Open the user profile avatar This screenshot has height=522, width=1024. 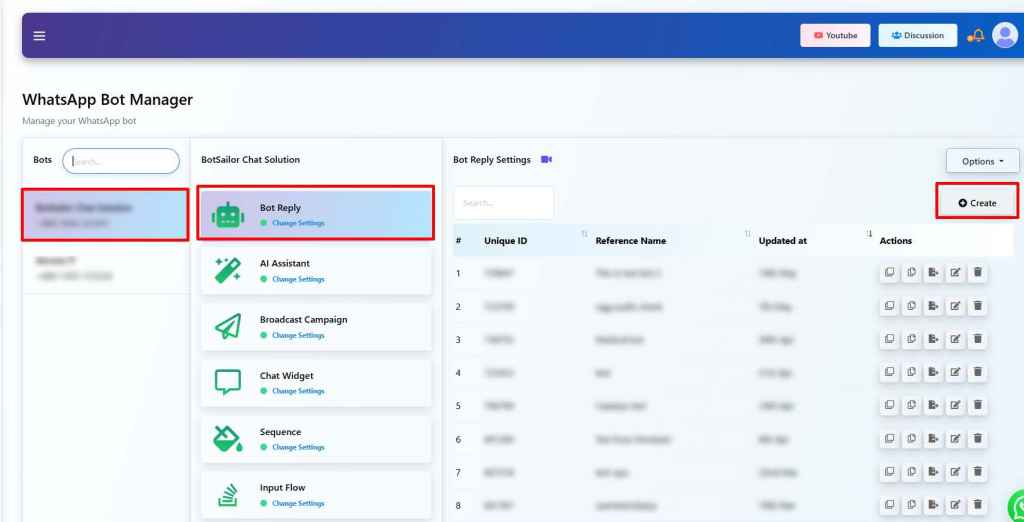tap(1004, 36)
